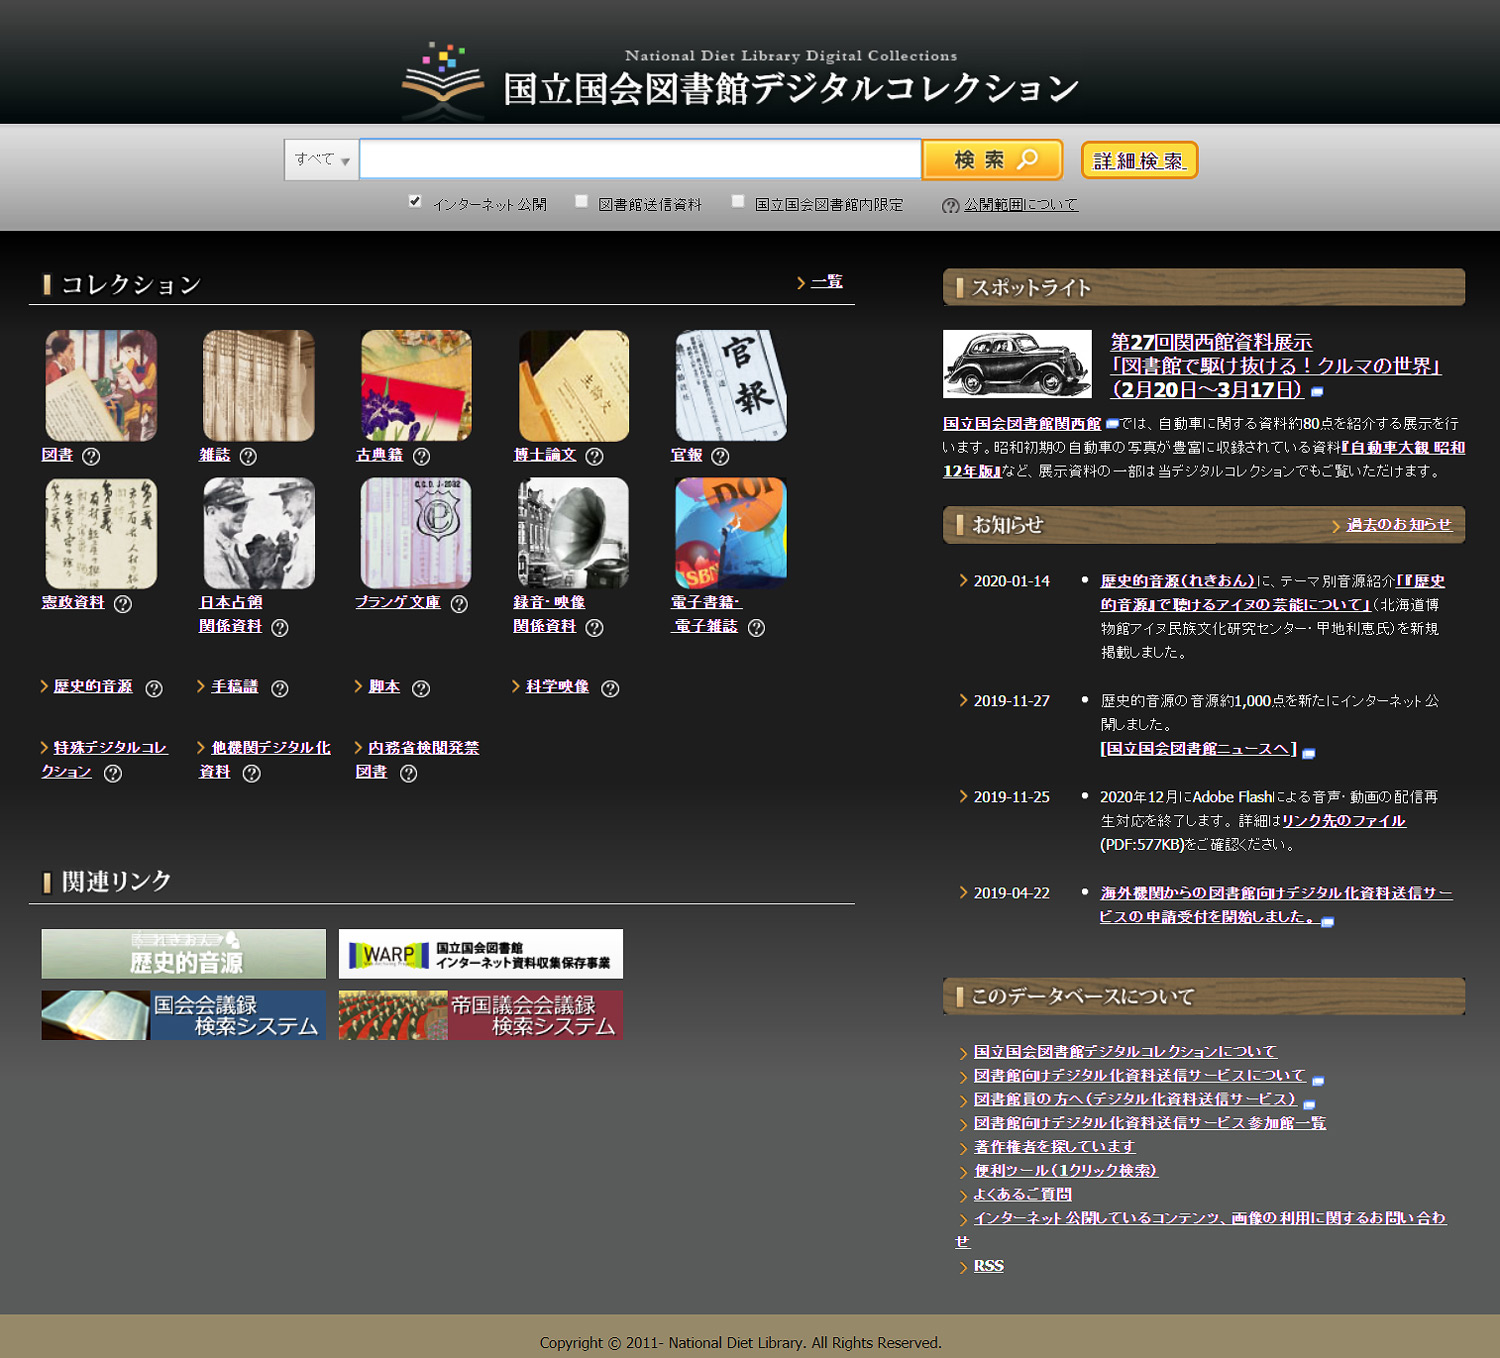
Task: Click the help icon next to 歴史的音源
Action: 154,688
